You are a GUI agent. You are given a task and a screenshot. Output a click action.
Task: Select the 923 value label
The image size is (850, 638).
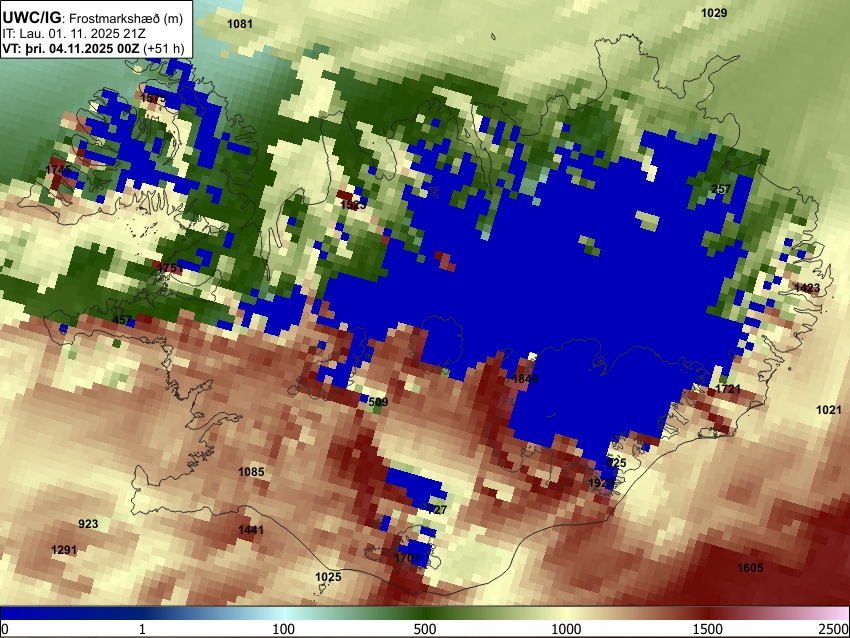[88, 524]
